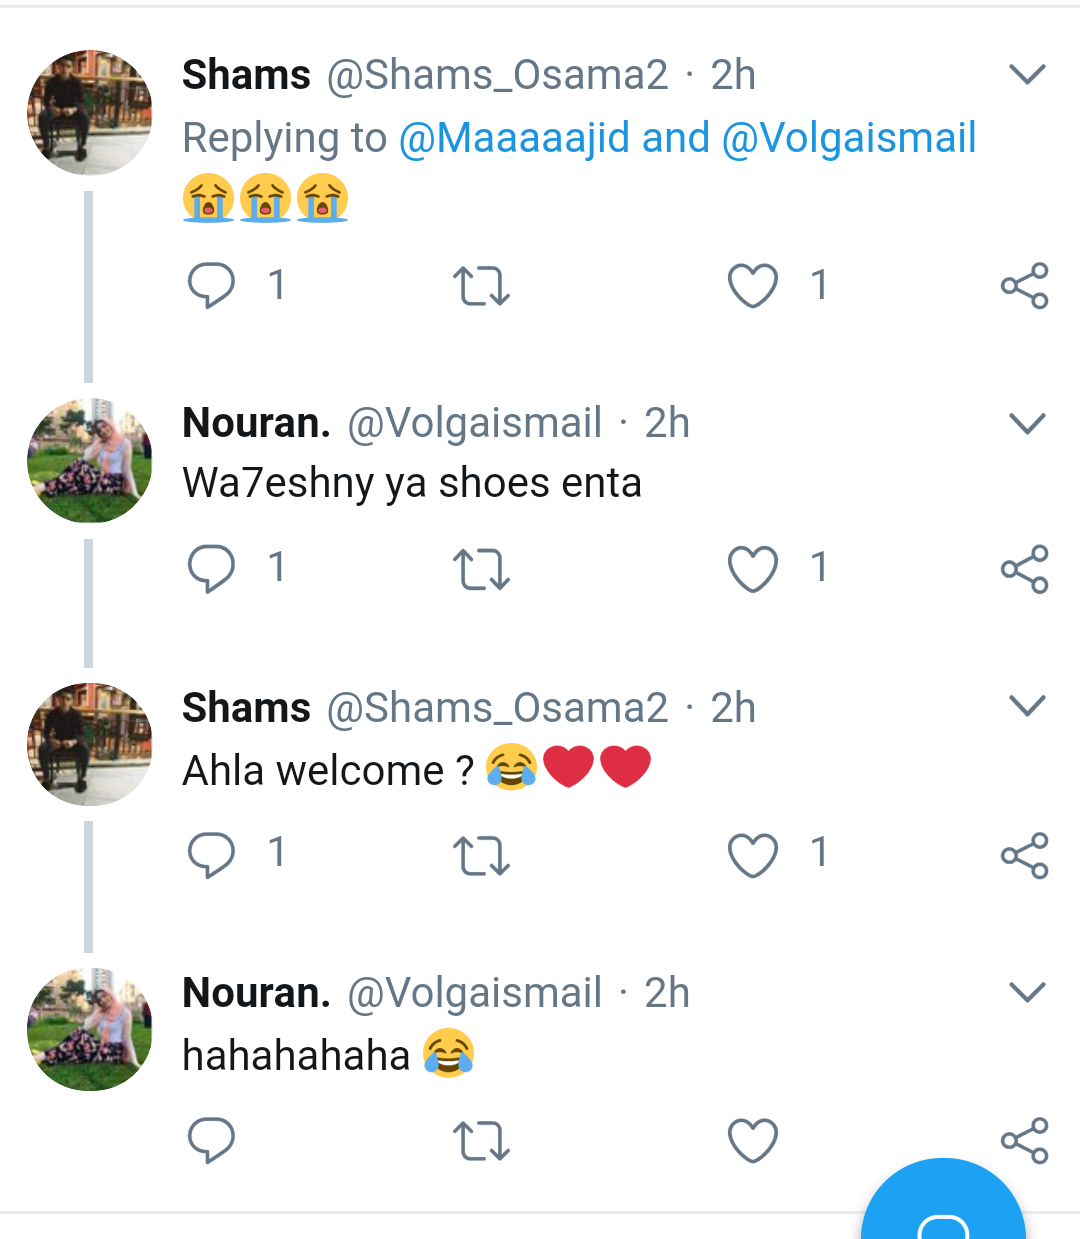Reply to Shams' crying emoji tweet
1080x1239 pixels.
[x=211, y=285]
